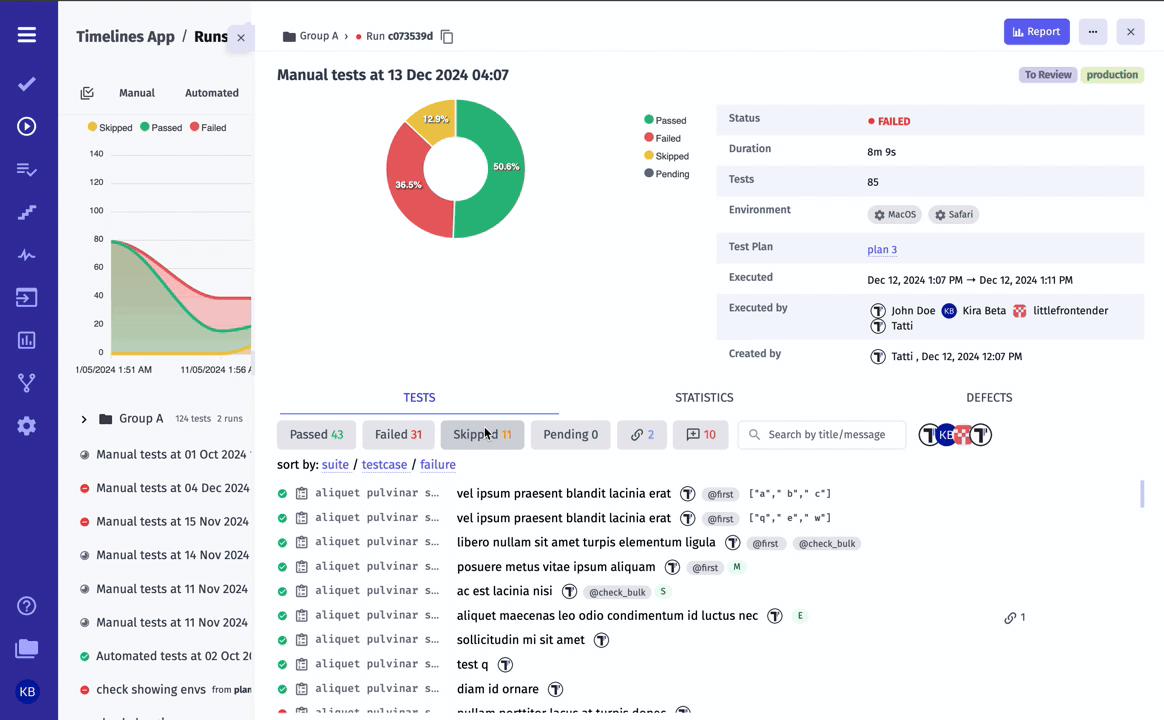Toggle Failed series in timeline chart legend
The width and height of the screenshot is (1164, 720).
tap(208, 128)
